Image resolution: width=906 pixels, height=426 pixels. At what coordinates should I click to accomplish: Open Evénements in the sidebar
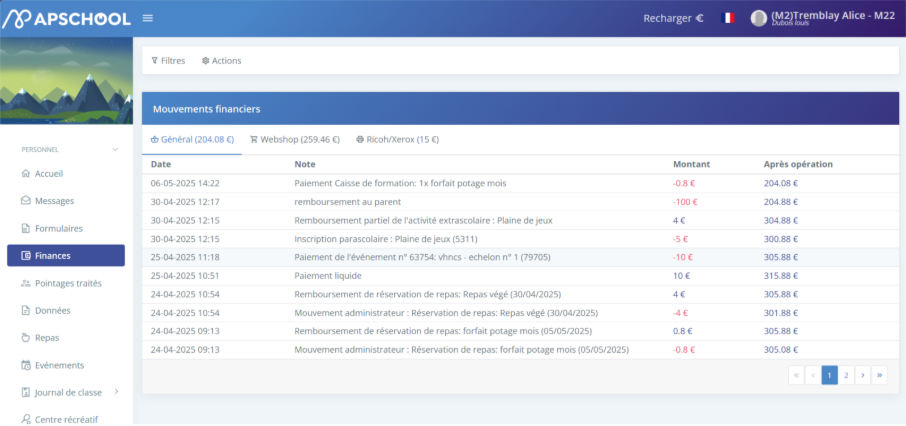tap(59, 365)
